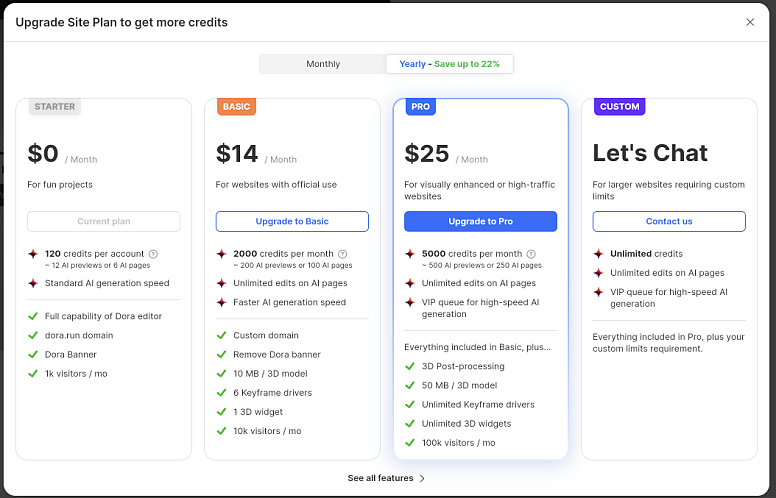Screen dimensions: 776x498
Task: Expand See all features chevron
Action: (422, 479)
